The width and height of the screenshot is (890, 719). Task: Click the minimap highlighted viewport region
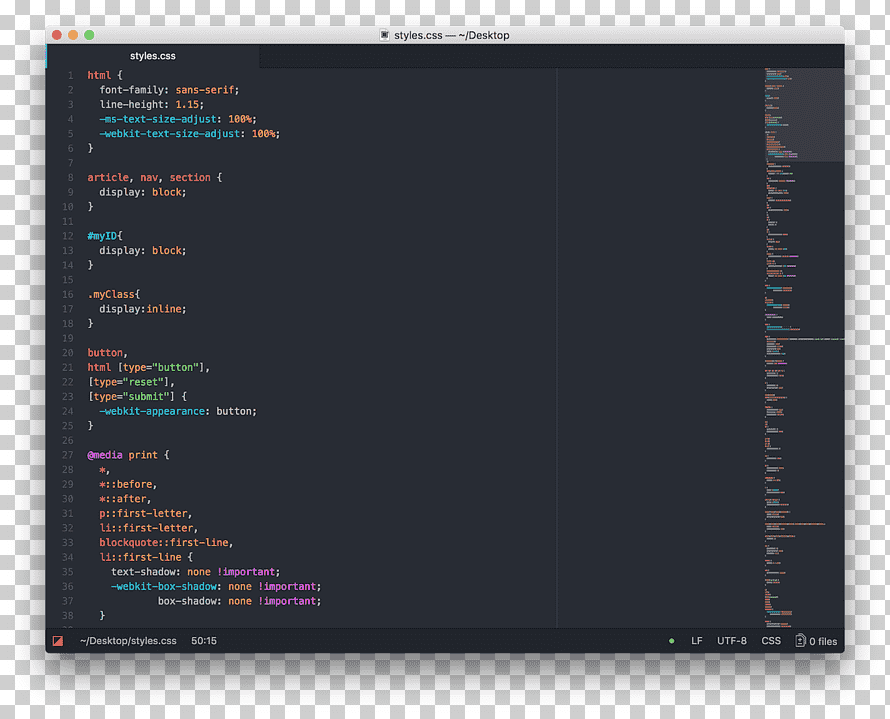[804, 115]
